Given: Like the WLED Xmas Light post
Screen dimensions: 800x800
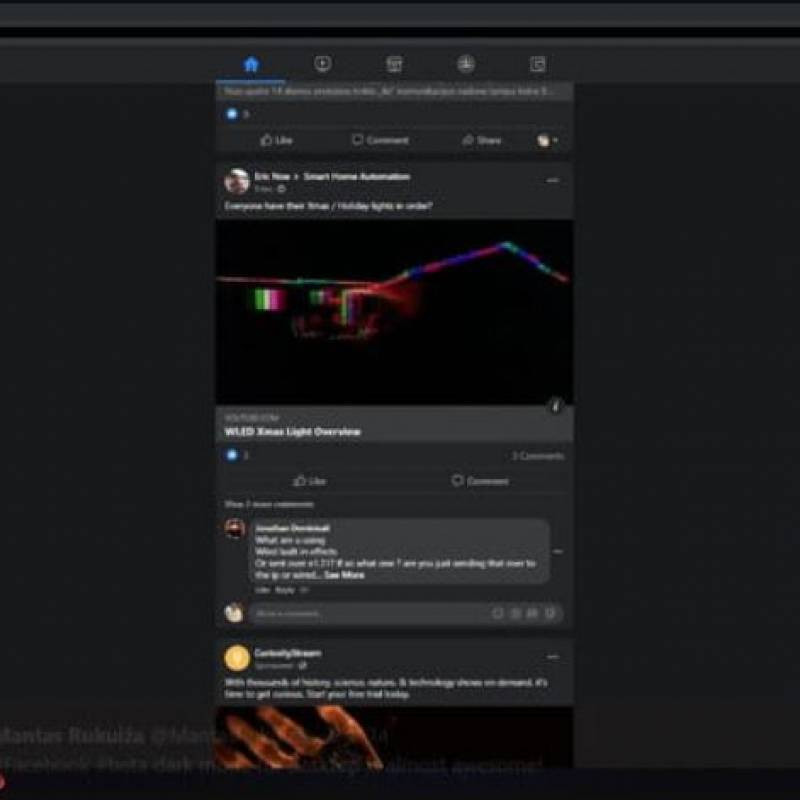Looking at the screenshot, I should click(x=309, y=481).
